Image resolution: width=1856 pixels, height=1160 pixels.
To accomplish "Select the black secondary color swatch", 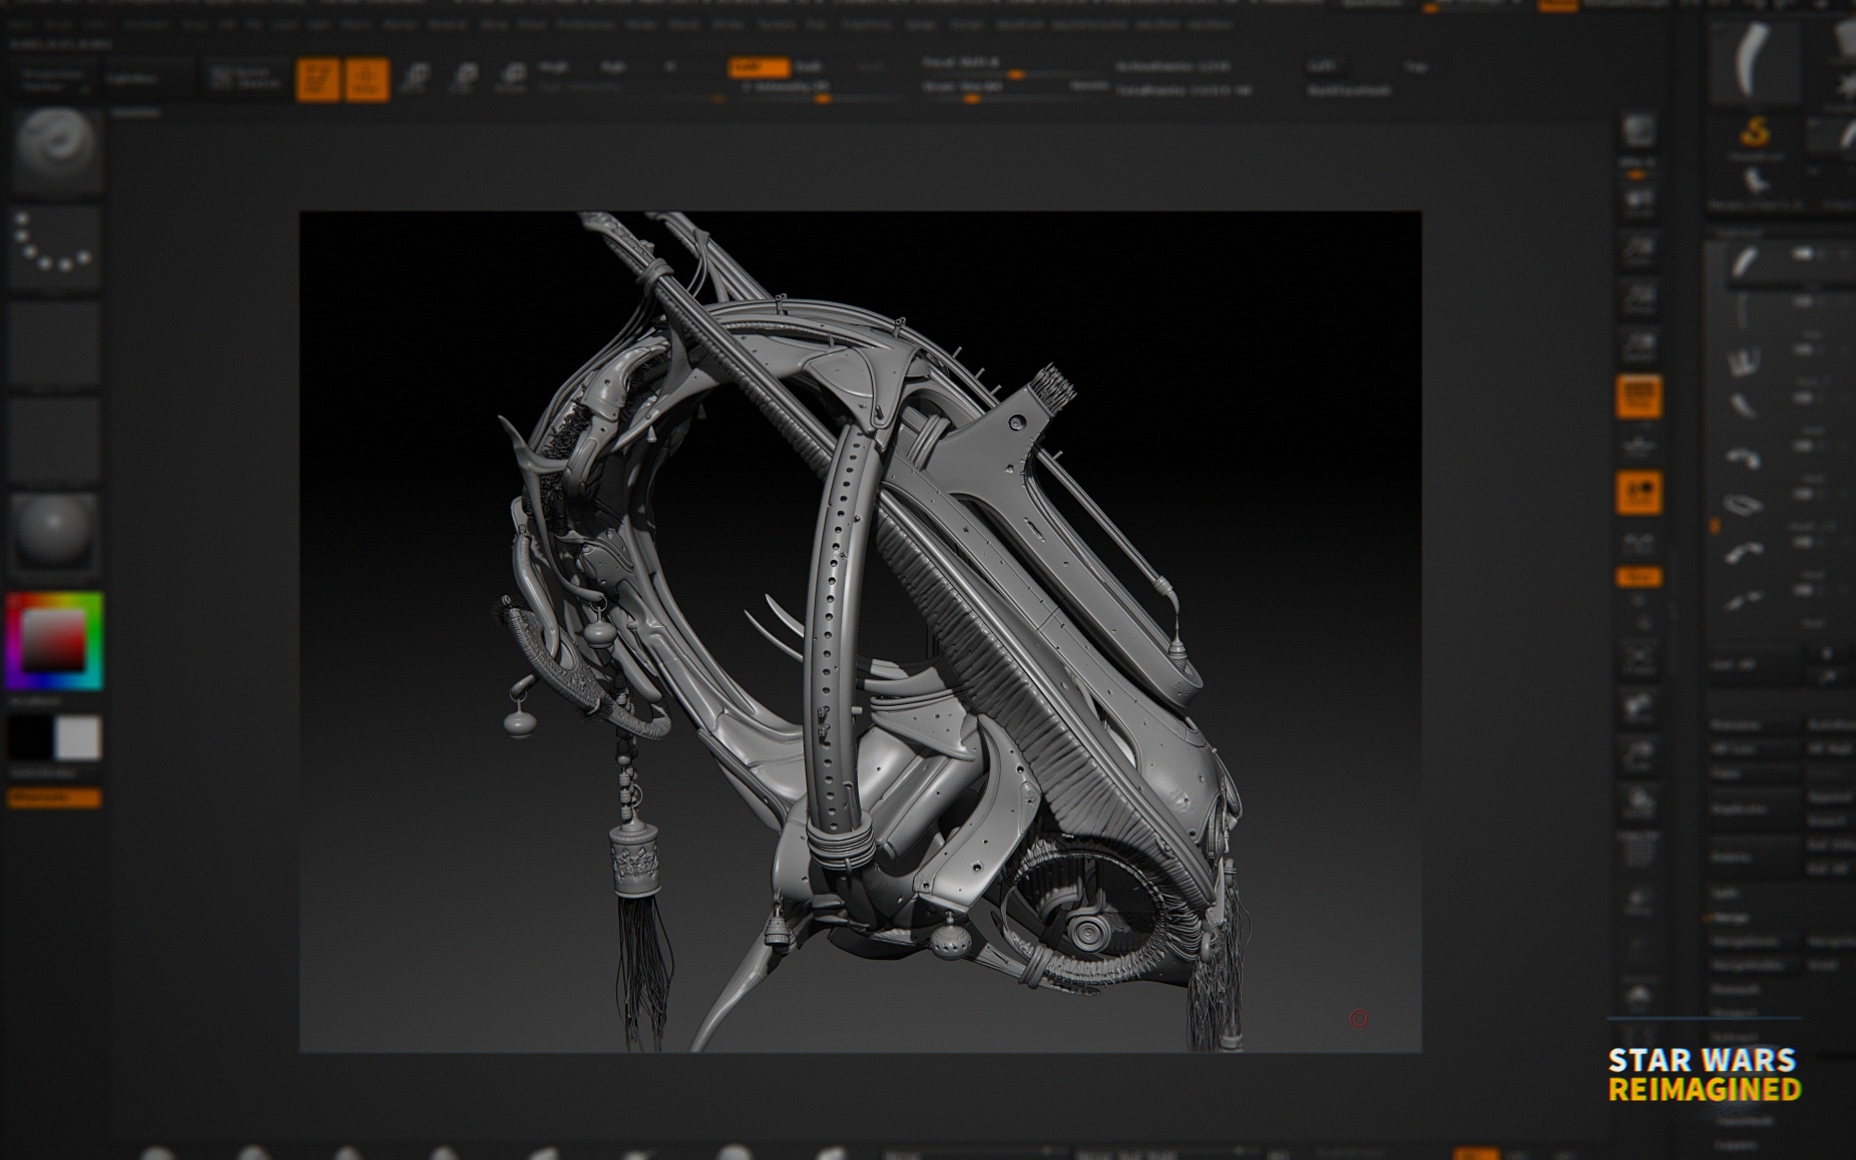I will point(31,738).
